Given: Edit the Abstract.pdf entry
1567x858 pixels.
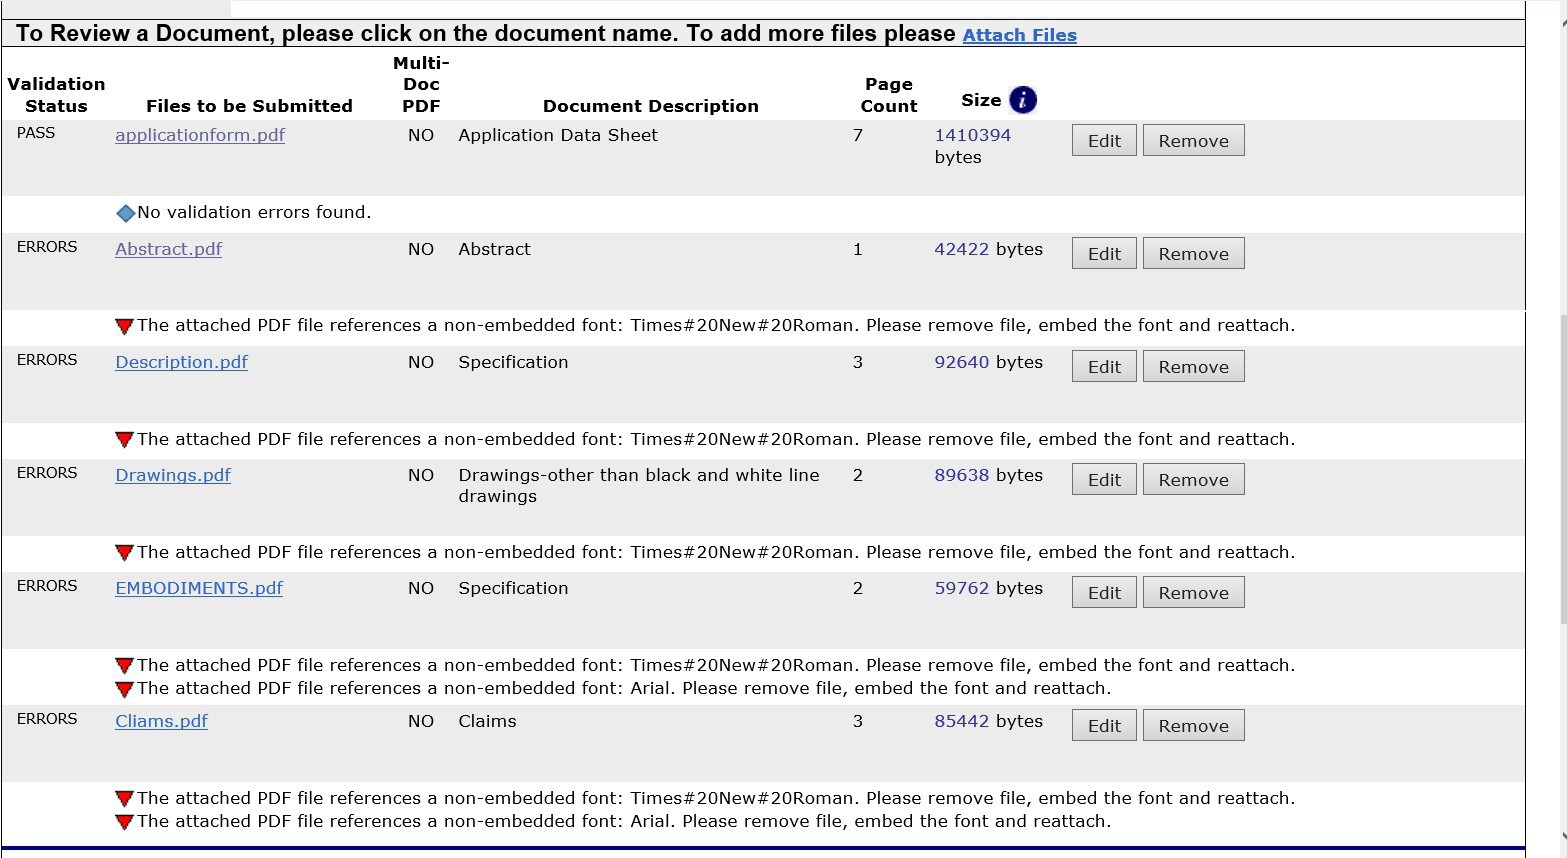Looking at the screenshot, I should pos(1104,253).
